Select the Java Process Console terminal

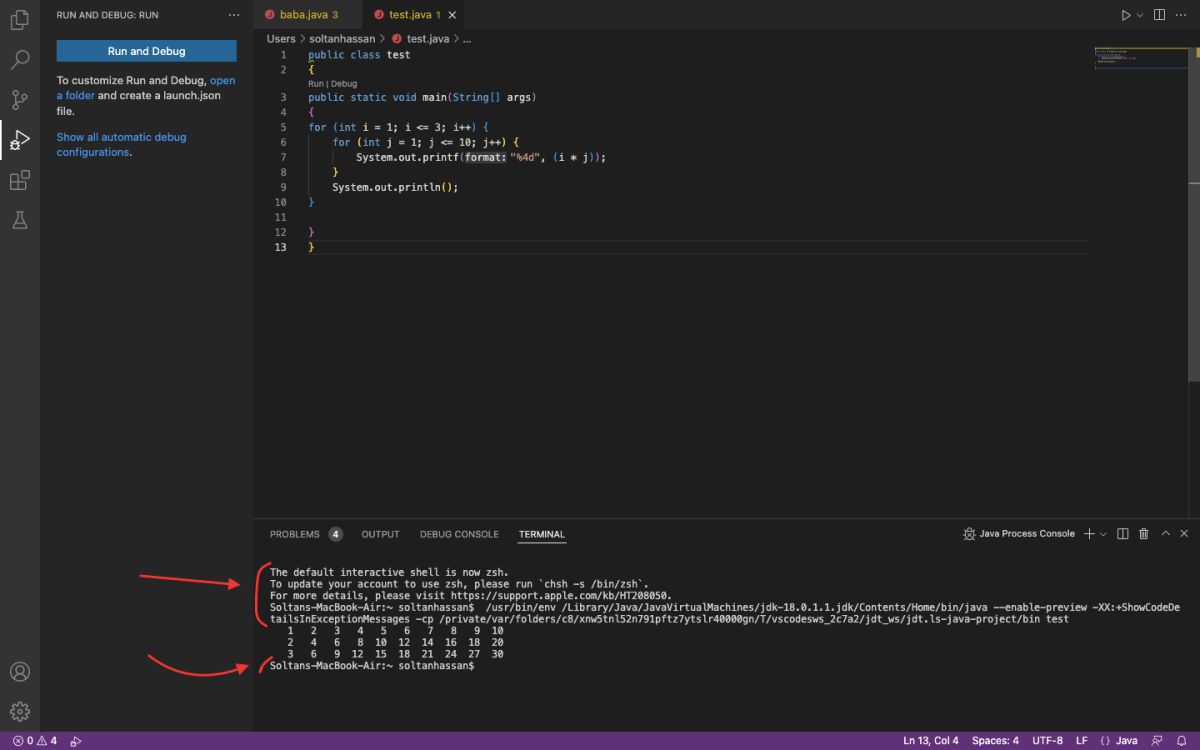pos(1019,534)
